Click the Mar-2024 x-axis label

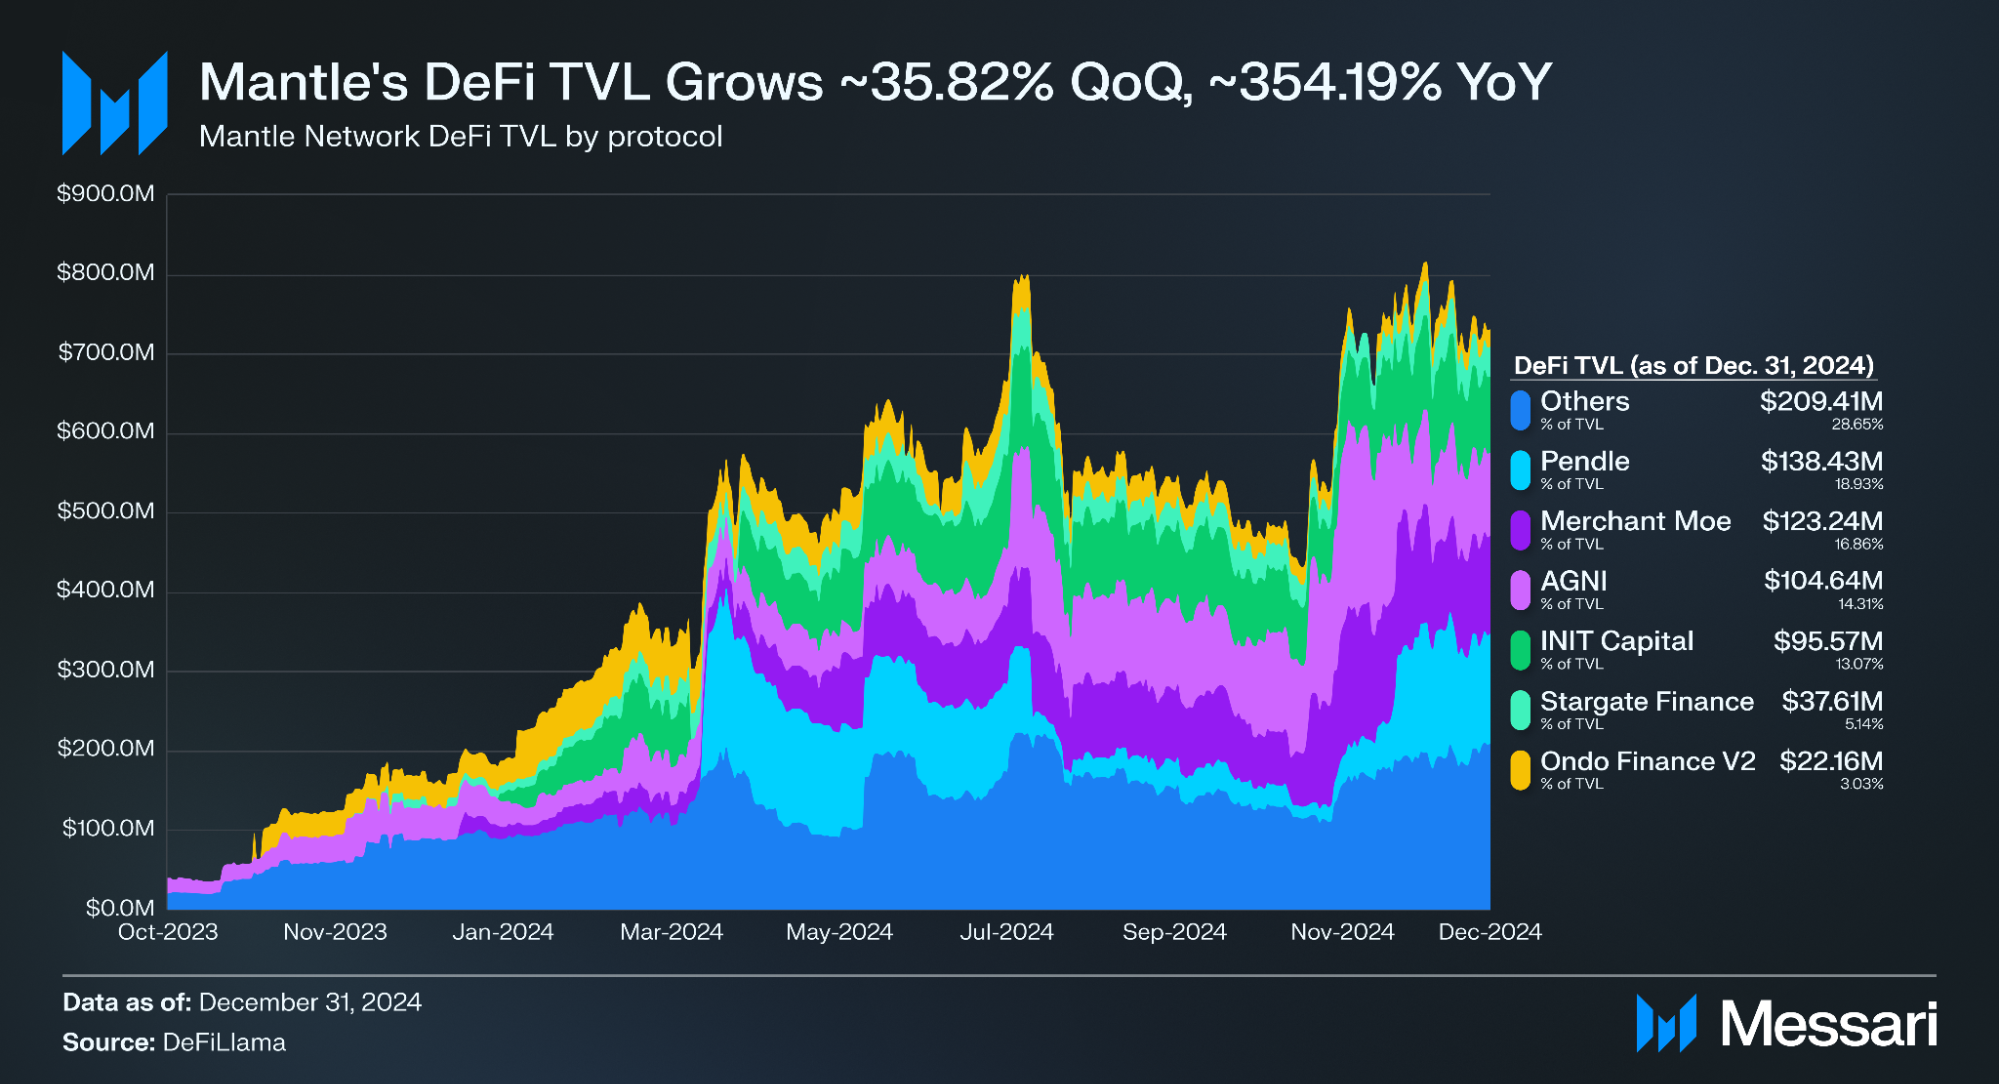click(671, 932)
